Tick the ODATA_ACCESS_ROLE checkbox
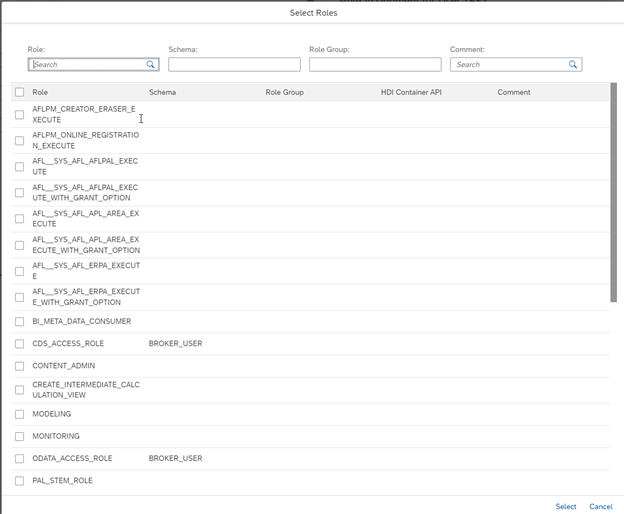This screenshot has width=624, height=514. (20, 459)
